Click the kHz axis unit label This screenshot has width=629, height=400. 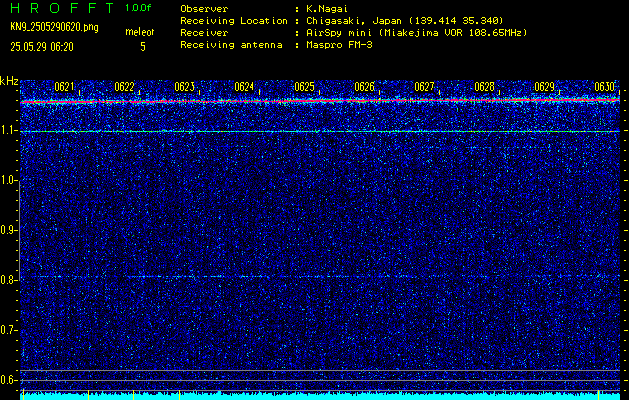pyautogui.click(x=9, y=81)
